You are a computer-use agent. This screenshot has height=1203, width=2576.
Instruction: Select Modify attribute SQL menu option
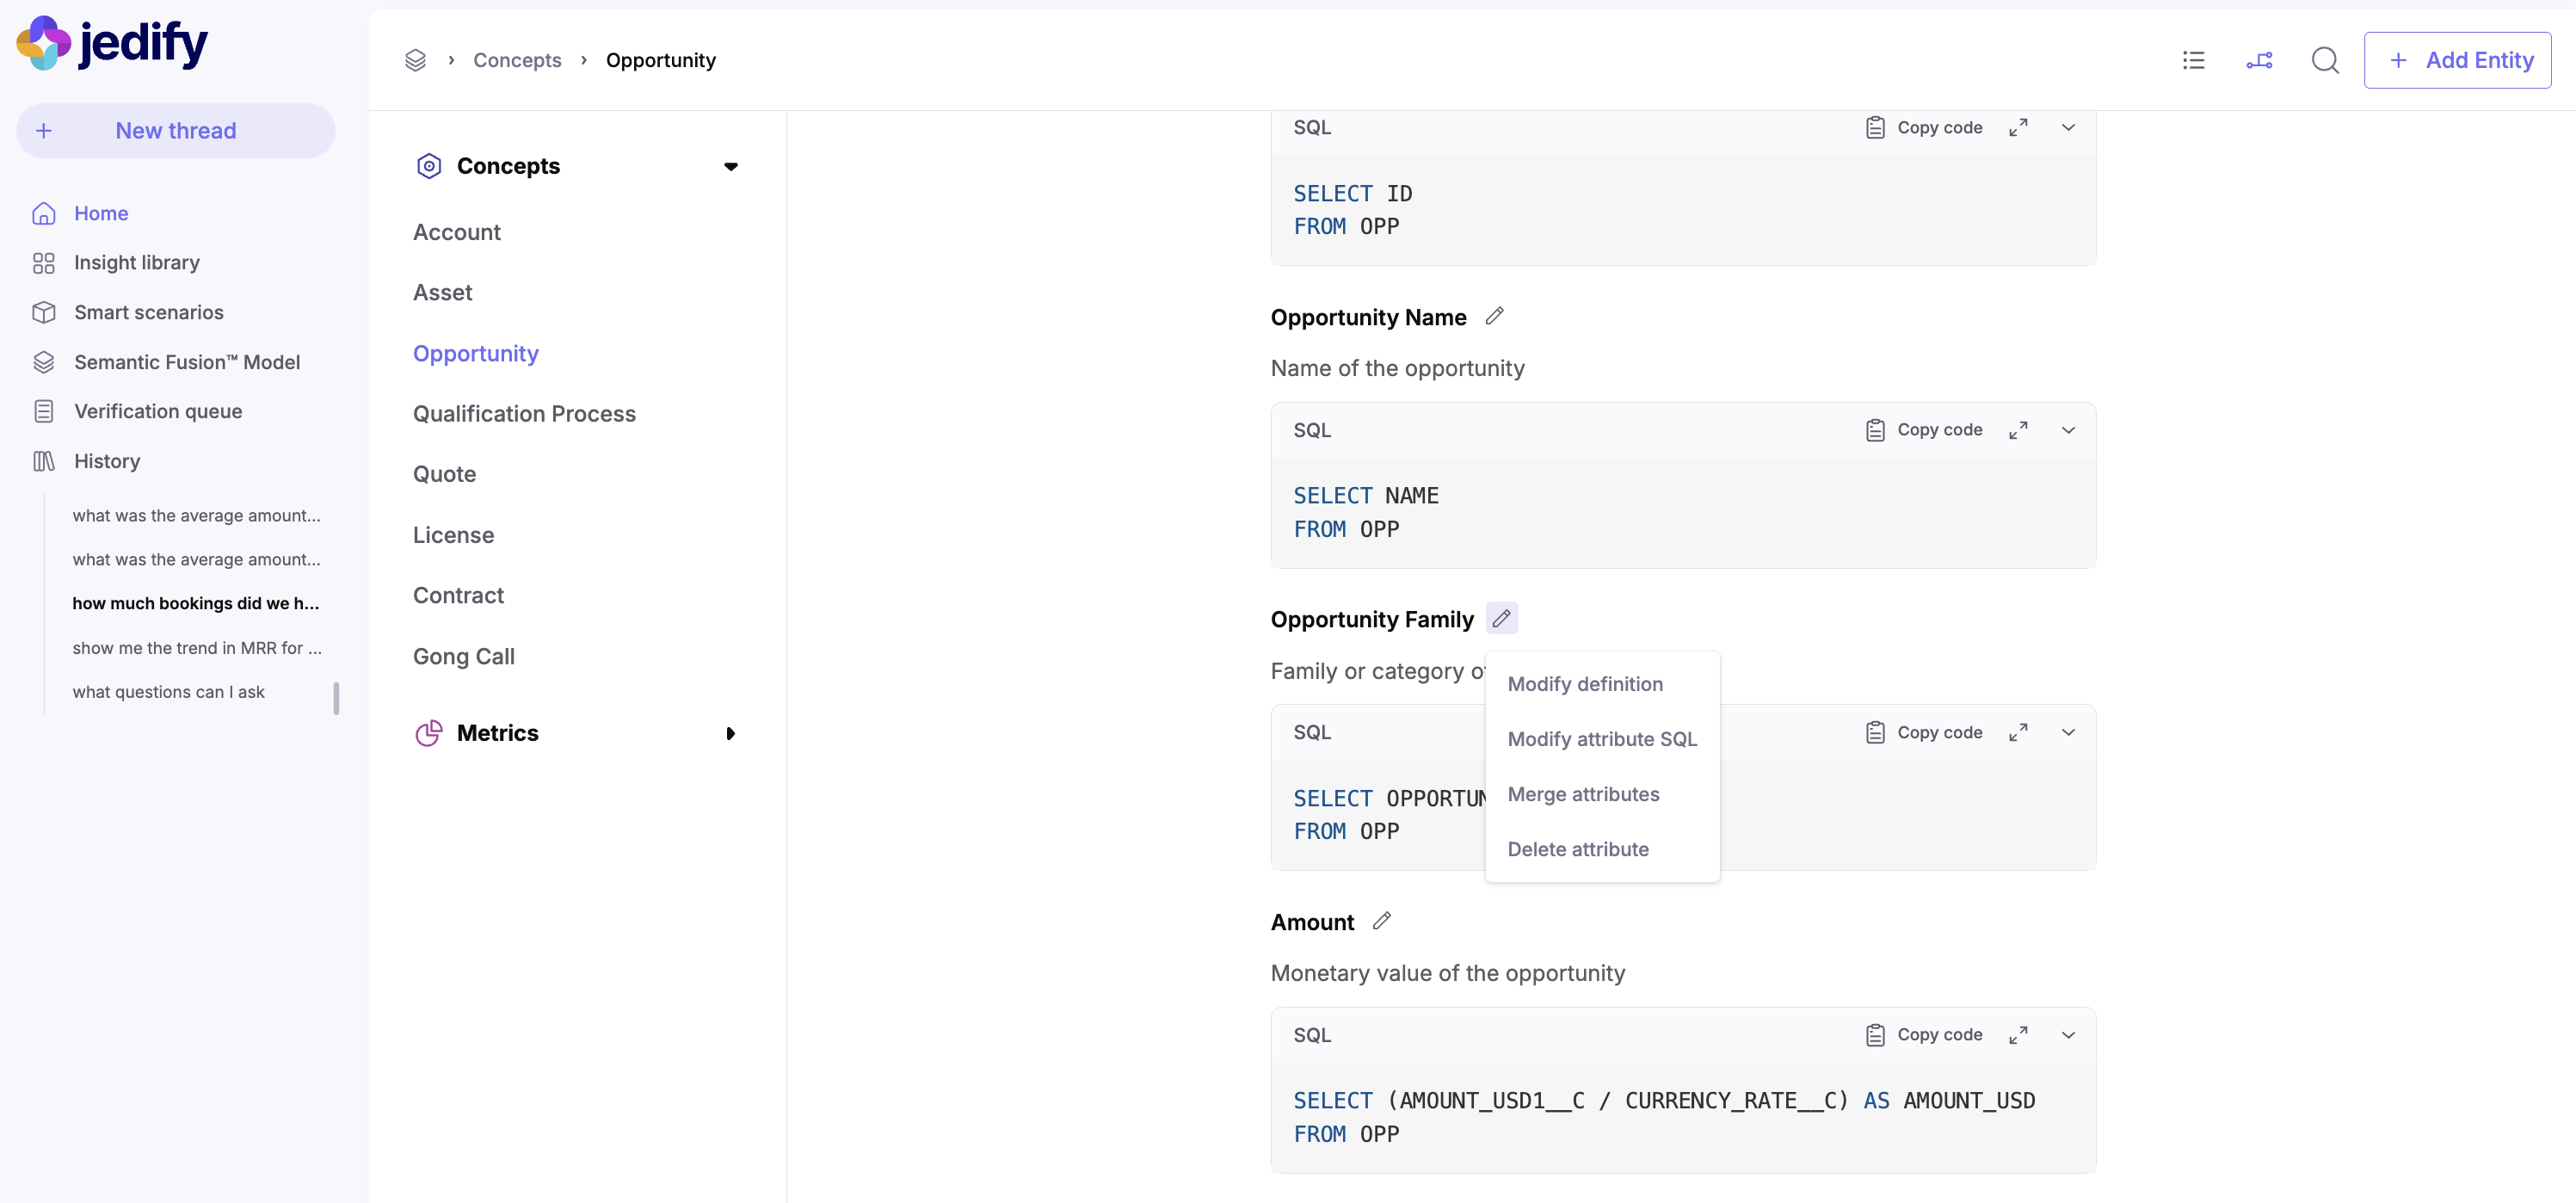pyautogui.click(x=1602, y=739)
